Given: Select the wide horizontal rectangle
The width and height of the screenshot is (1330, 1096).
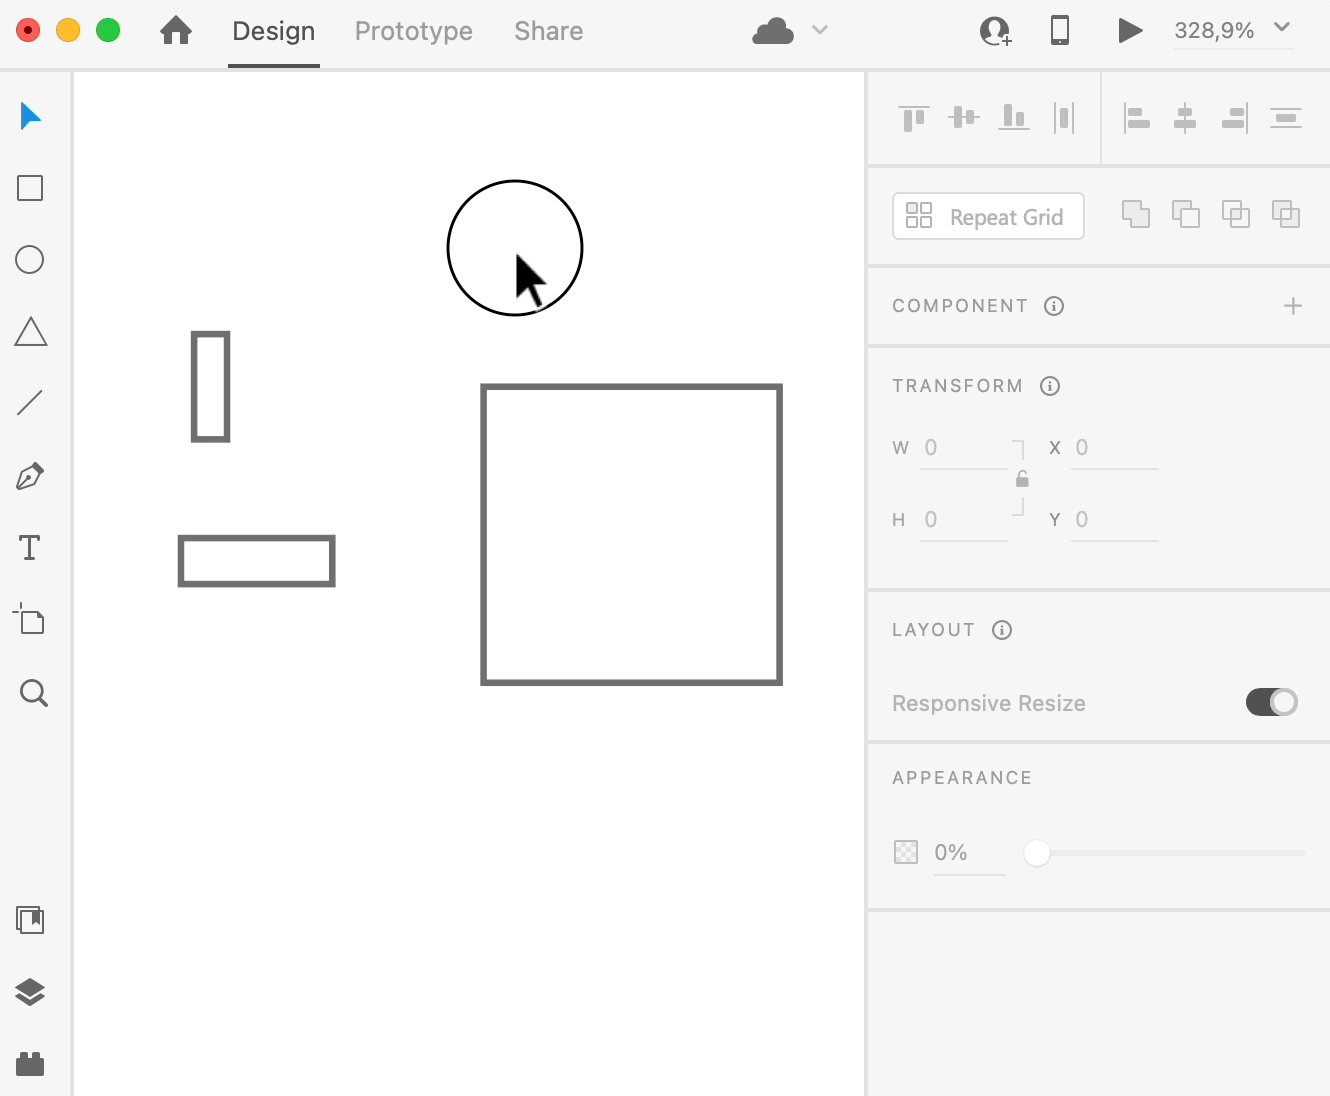Looking at the screenshot, I should [256, 561].
